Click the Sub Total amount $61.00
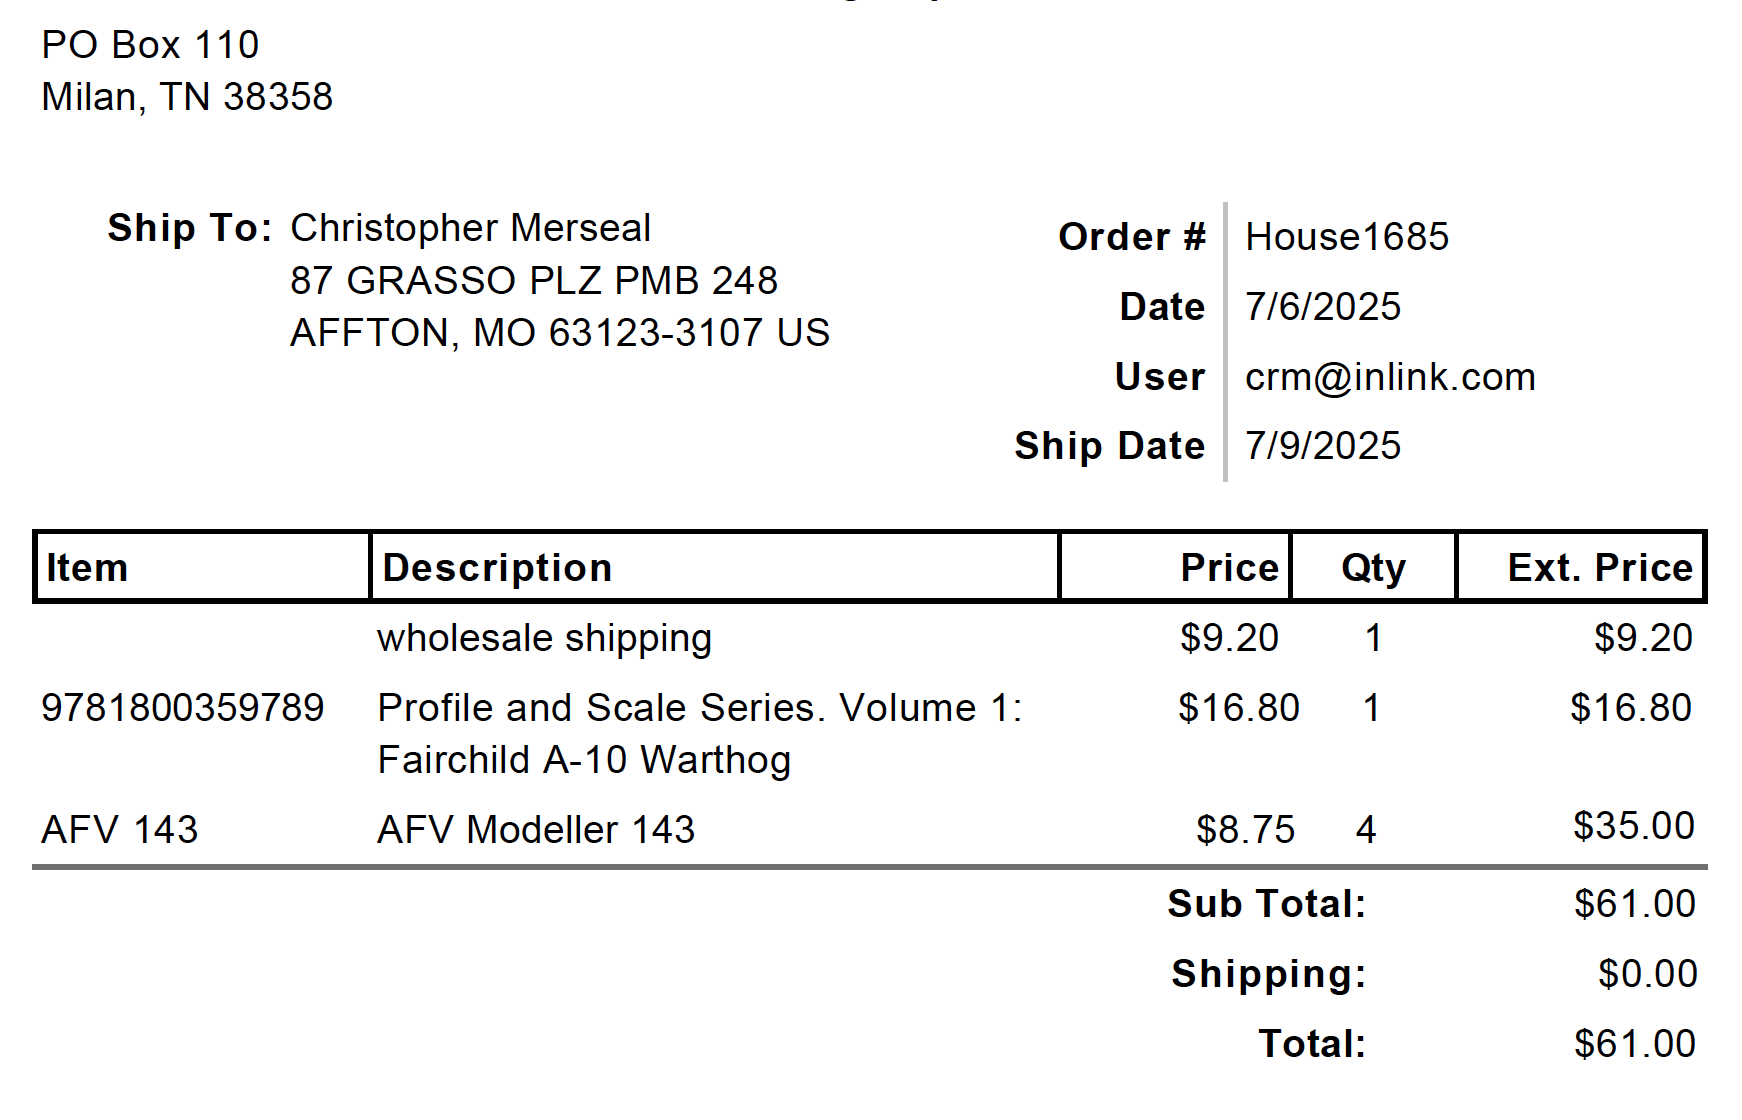1742x1120 pixels. click(1634, 904)
